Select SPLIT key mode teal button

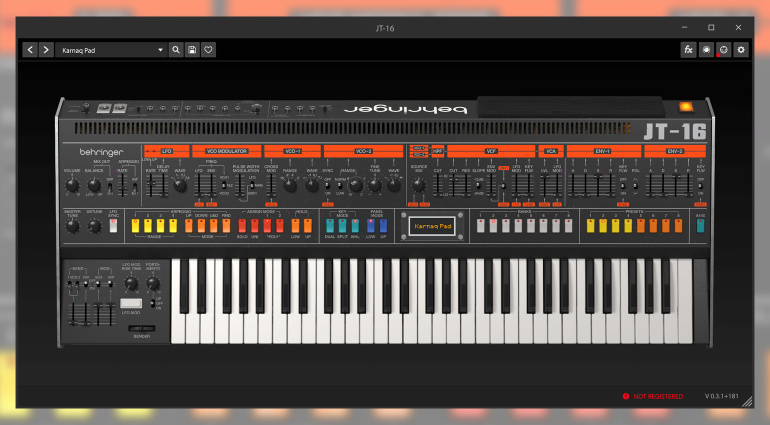[x=342, y=226]
